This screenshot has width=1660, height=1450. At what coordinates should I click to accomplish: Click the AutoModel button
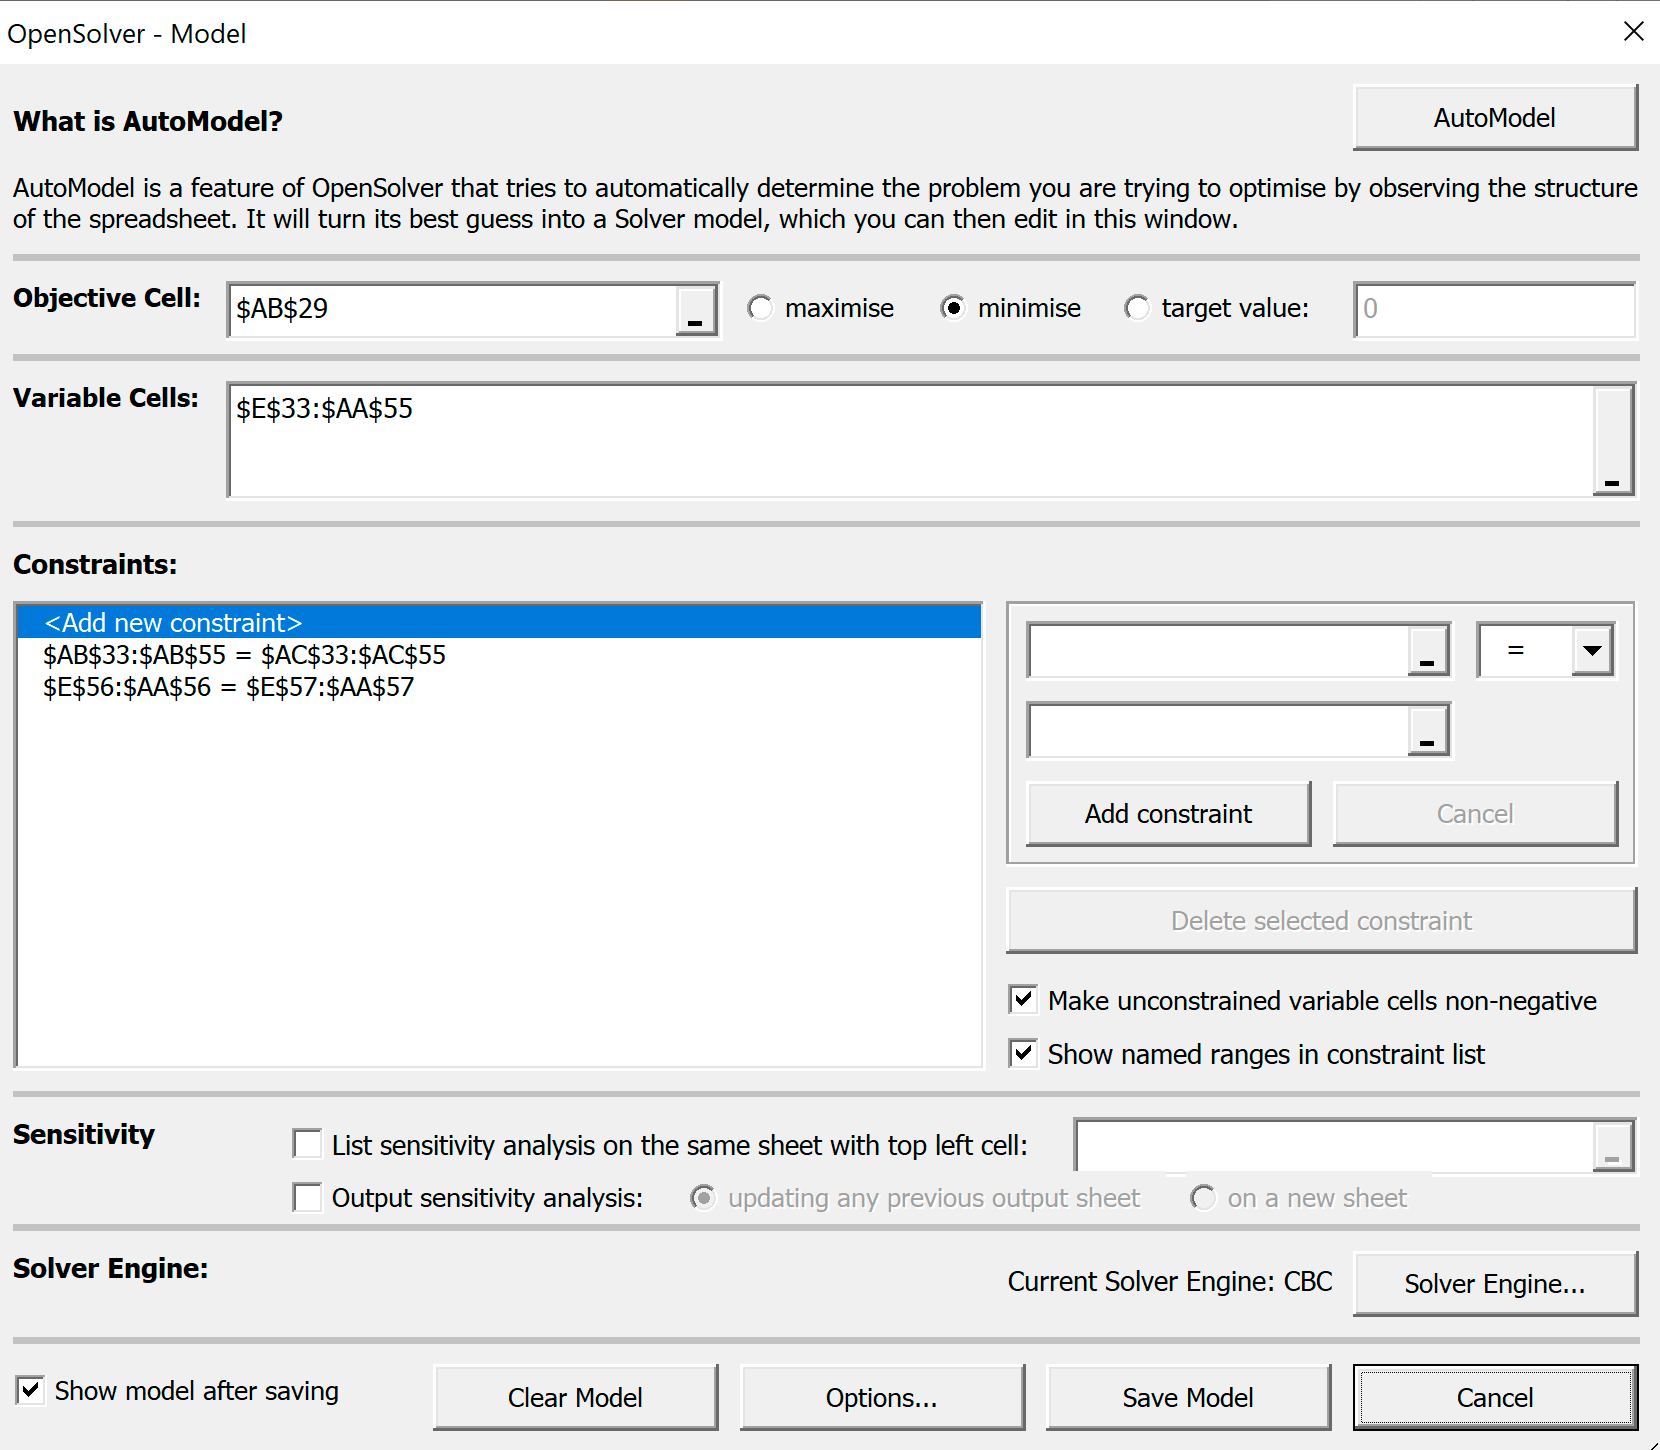click(1495, 118)
